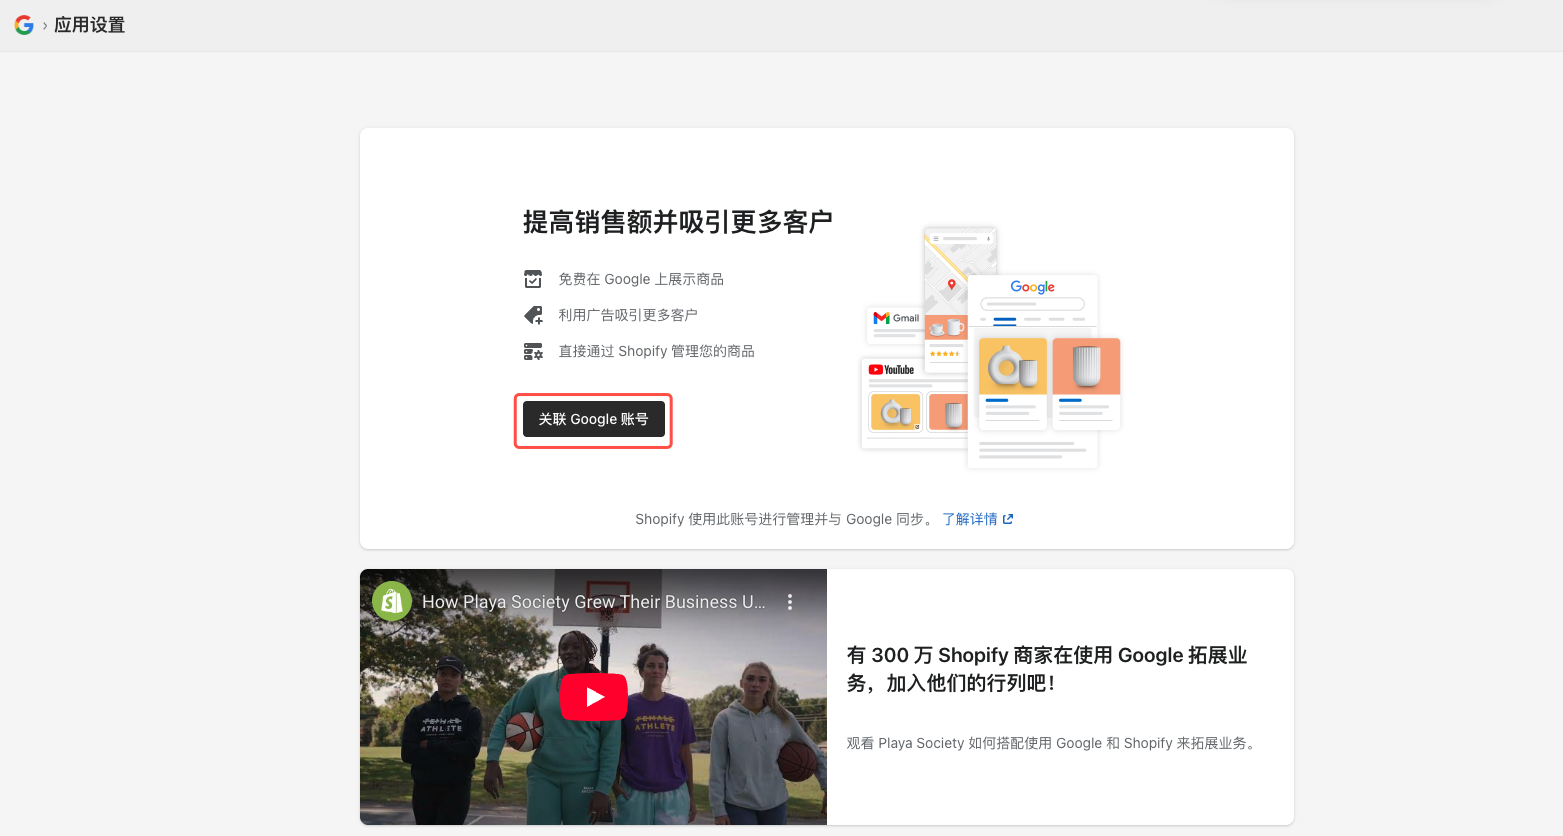Open the video's three-dot more options menu
The width and height of the screenshot is (1563, 836).
(x=790, y=602)
